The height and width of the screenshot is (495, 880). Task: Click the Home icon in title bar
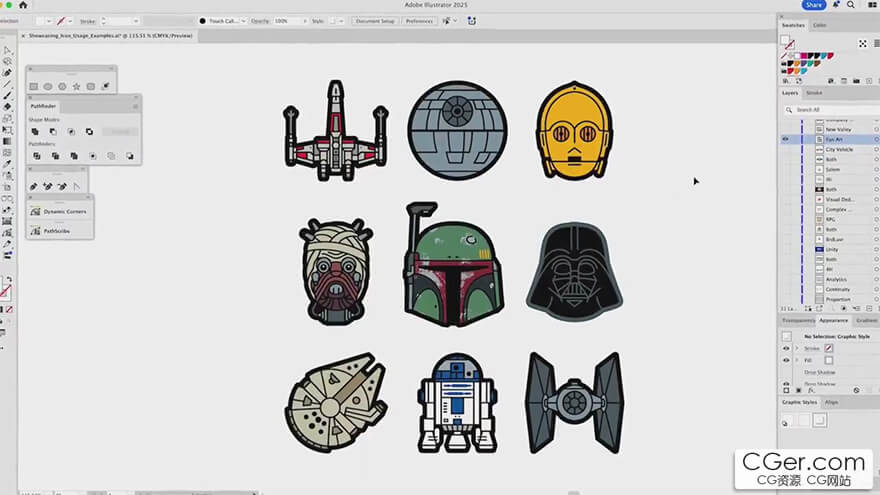pyautogui.click(x=22, y=5)
